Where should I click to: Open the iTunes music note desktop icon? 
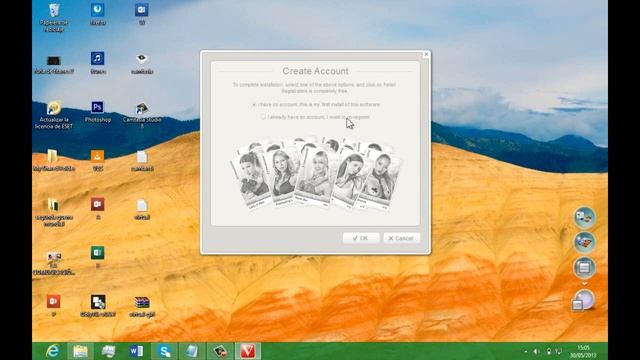click(x=98, y=63)
